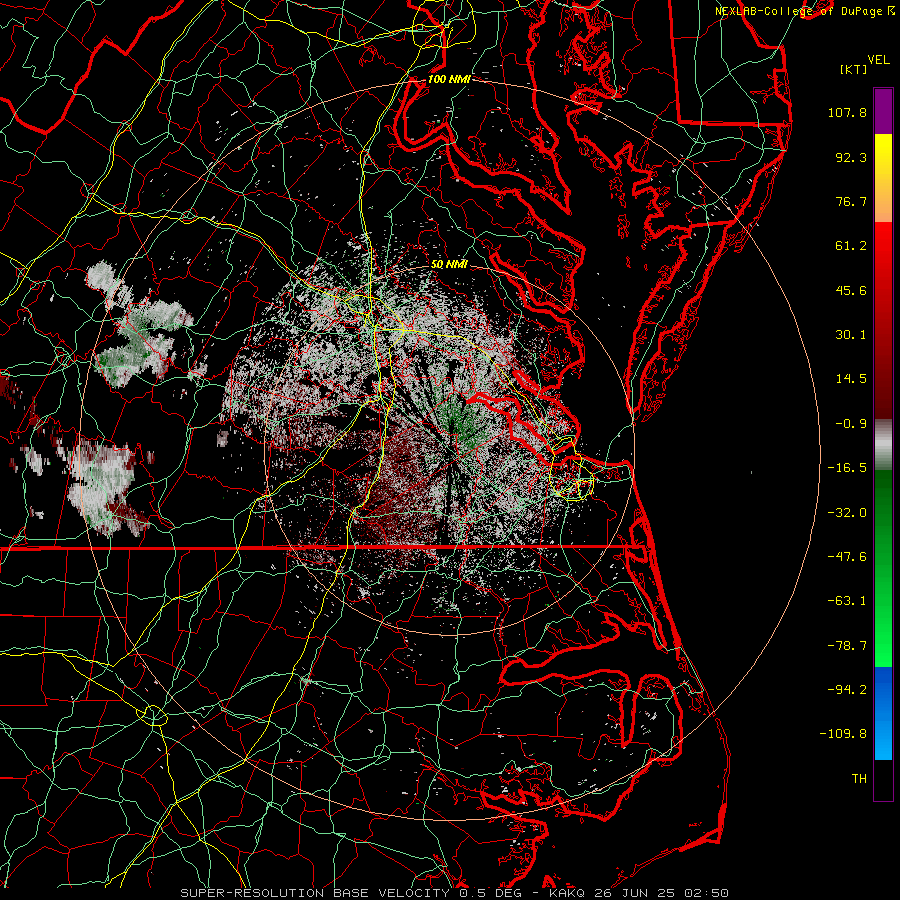The height and width of the screenshot is (900, 900).
Task: Click the -78.7 legend value
Action: [x=847, y=646]
